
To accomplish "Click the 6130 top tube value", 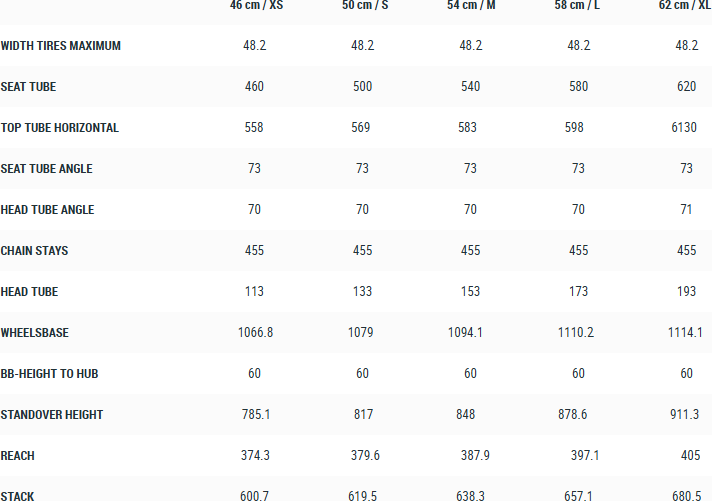I will click(686, 128).
